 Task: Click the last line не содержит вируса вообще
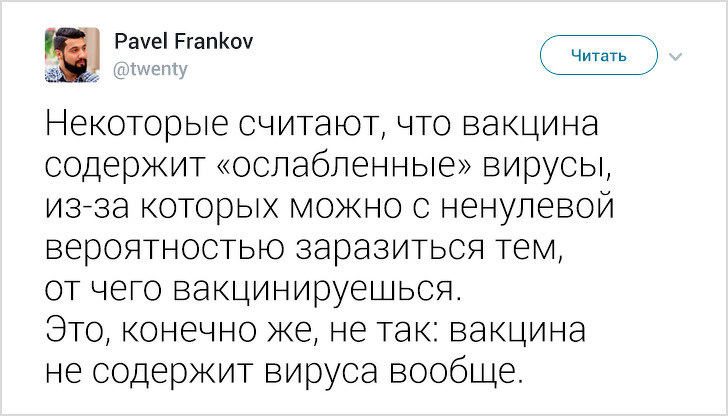click(284, 371)
